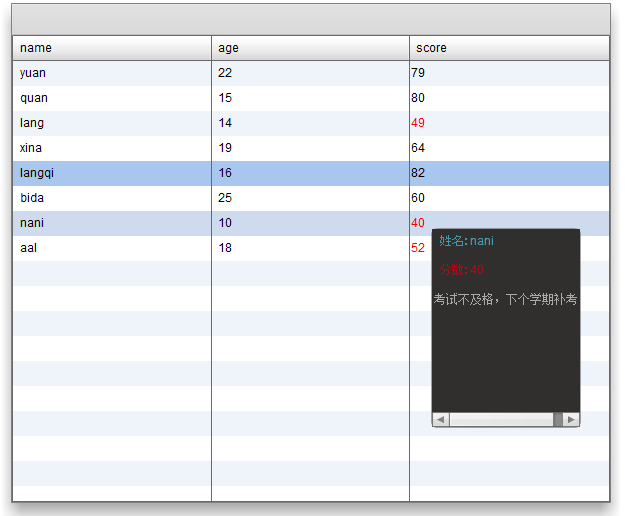This screenshot has width=625, height=516.
Task: Click tooltip text 姓名:nani
Action: pos(466,241)
